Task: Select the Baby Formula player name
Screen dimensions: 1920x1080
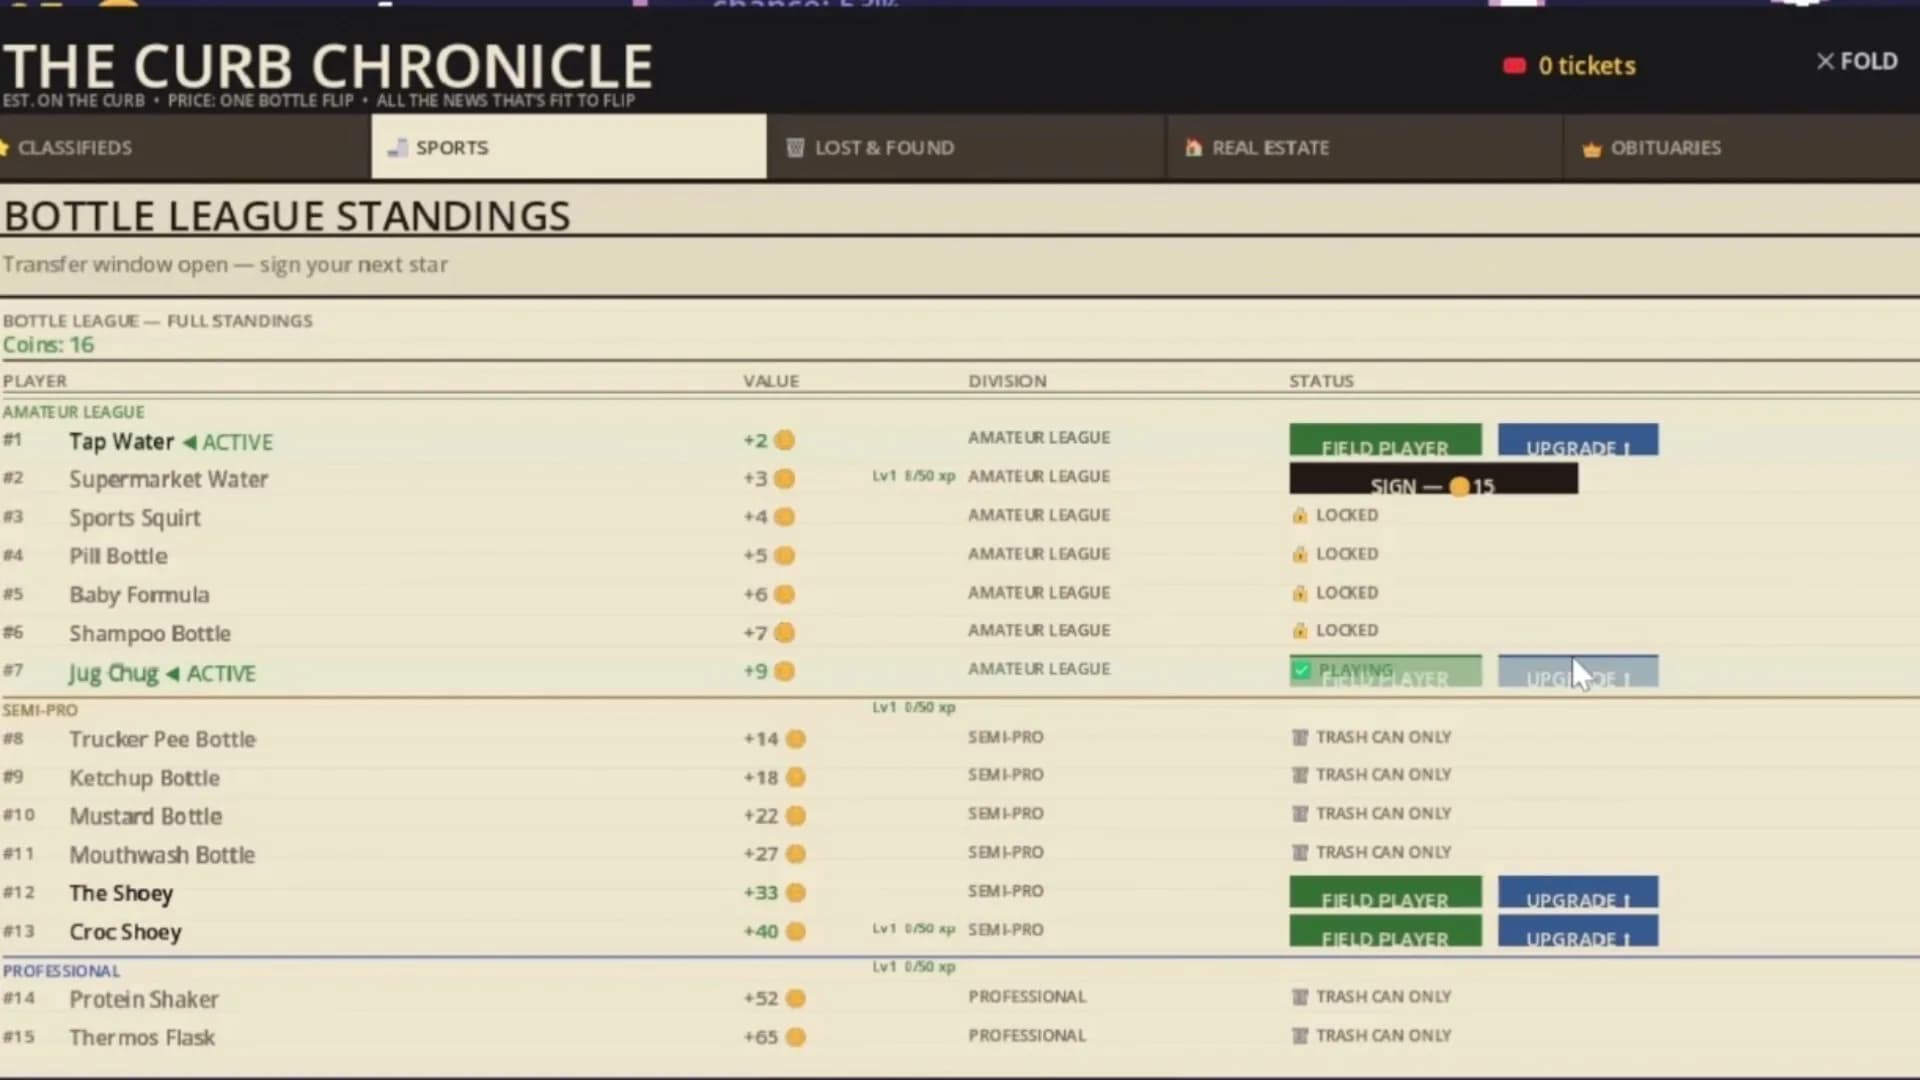Action: click(x=139, y=595)
